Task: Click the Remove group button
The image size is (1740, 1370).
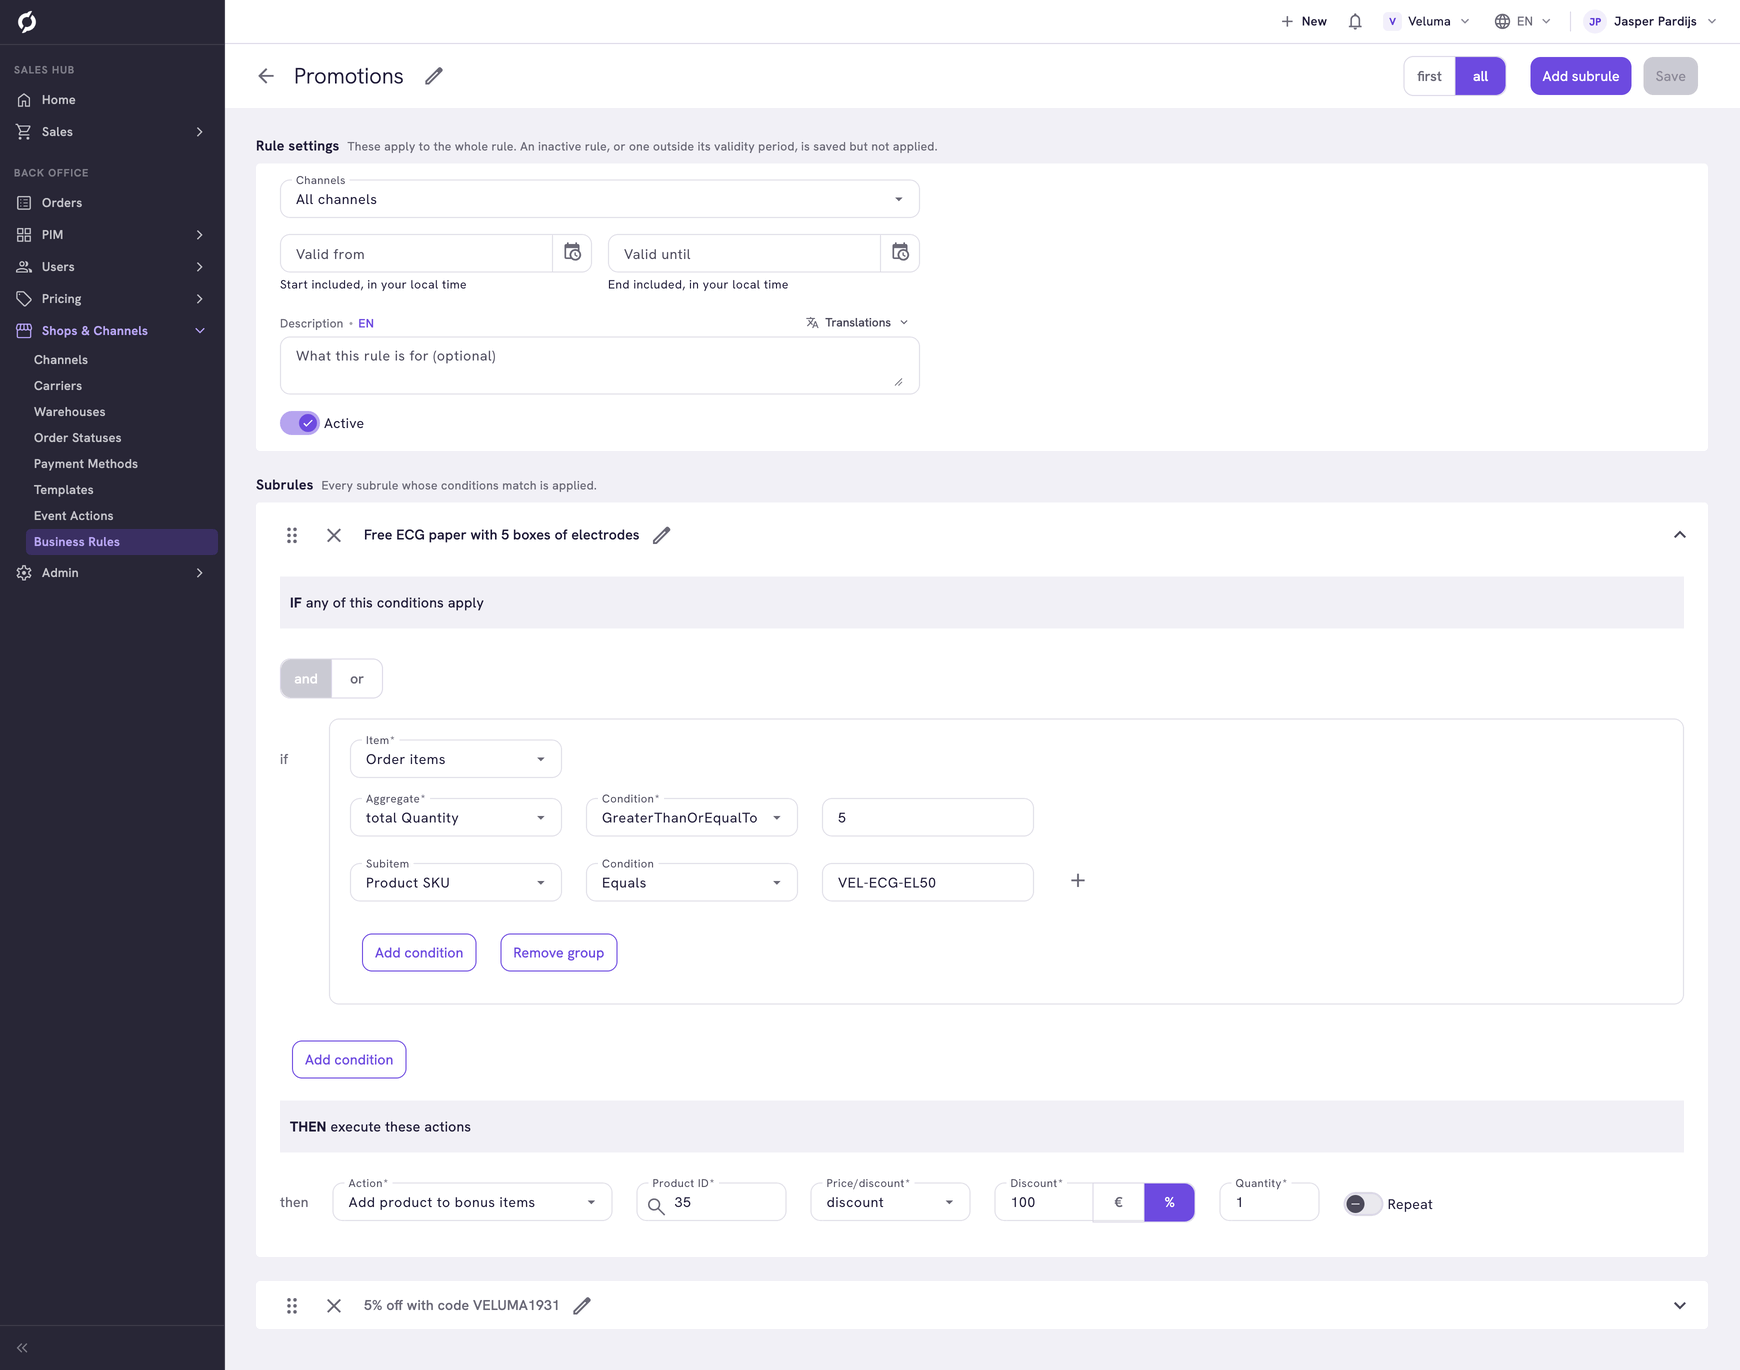Action: point(558,952)
